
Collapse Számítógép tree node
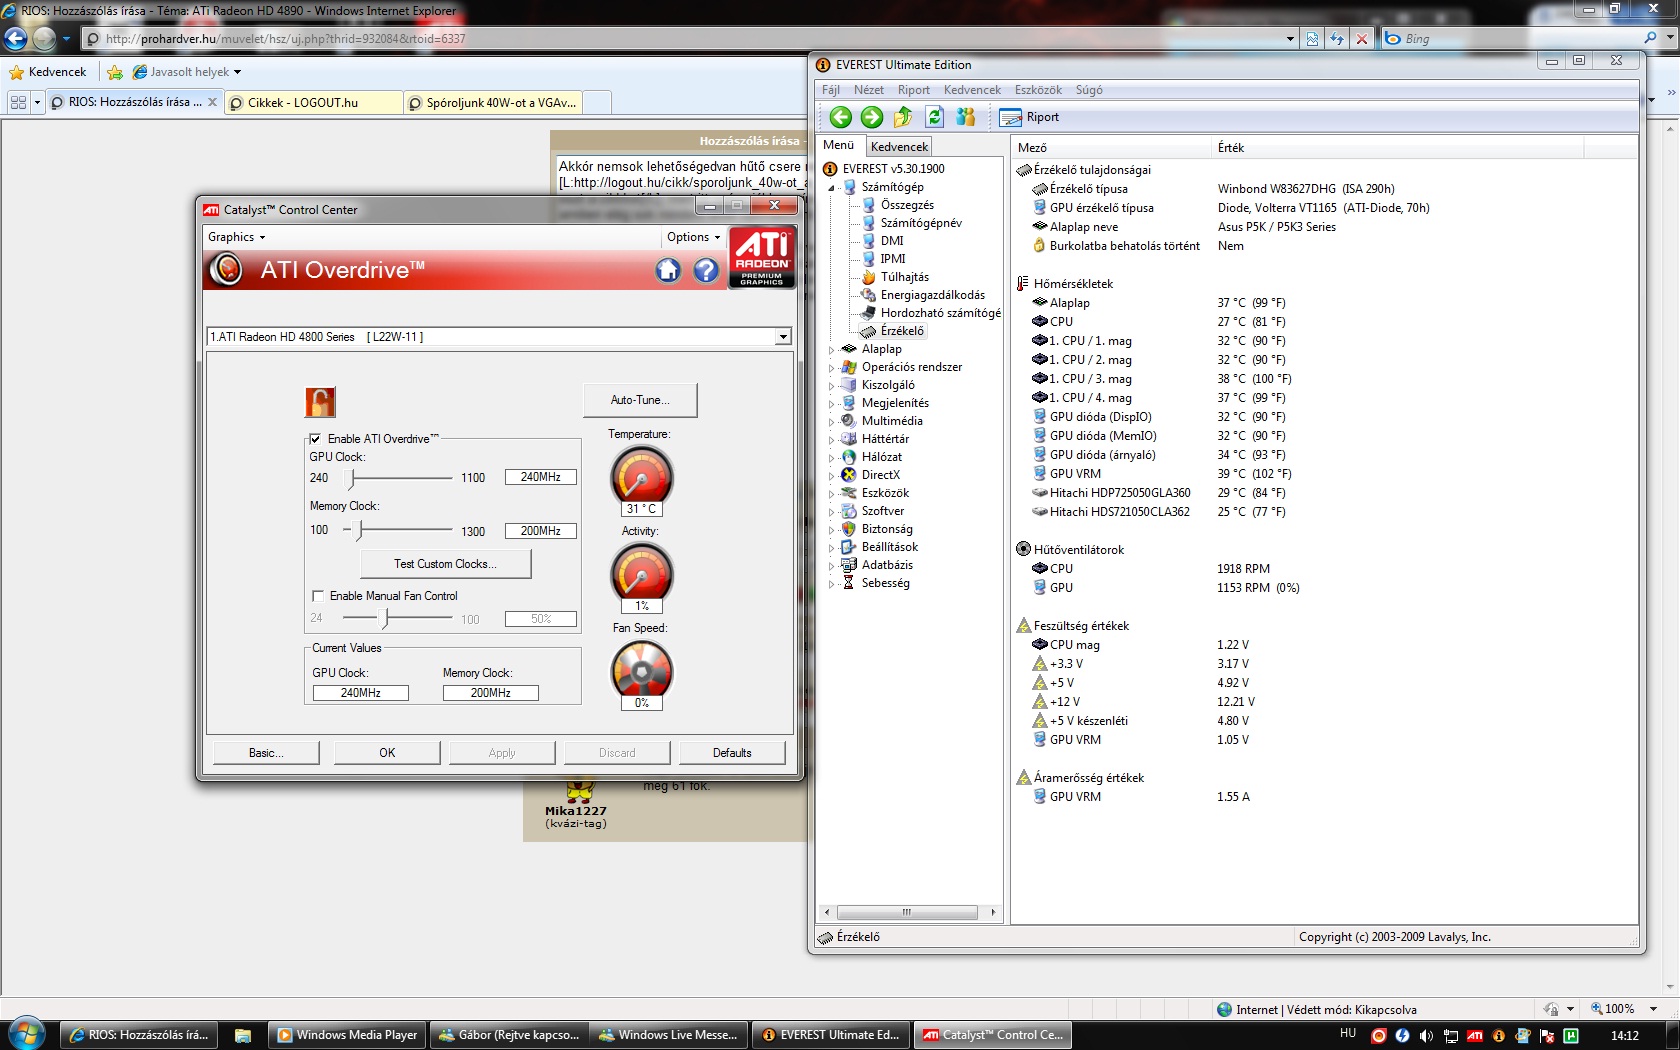pos(831,188)
